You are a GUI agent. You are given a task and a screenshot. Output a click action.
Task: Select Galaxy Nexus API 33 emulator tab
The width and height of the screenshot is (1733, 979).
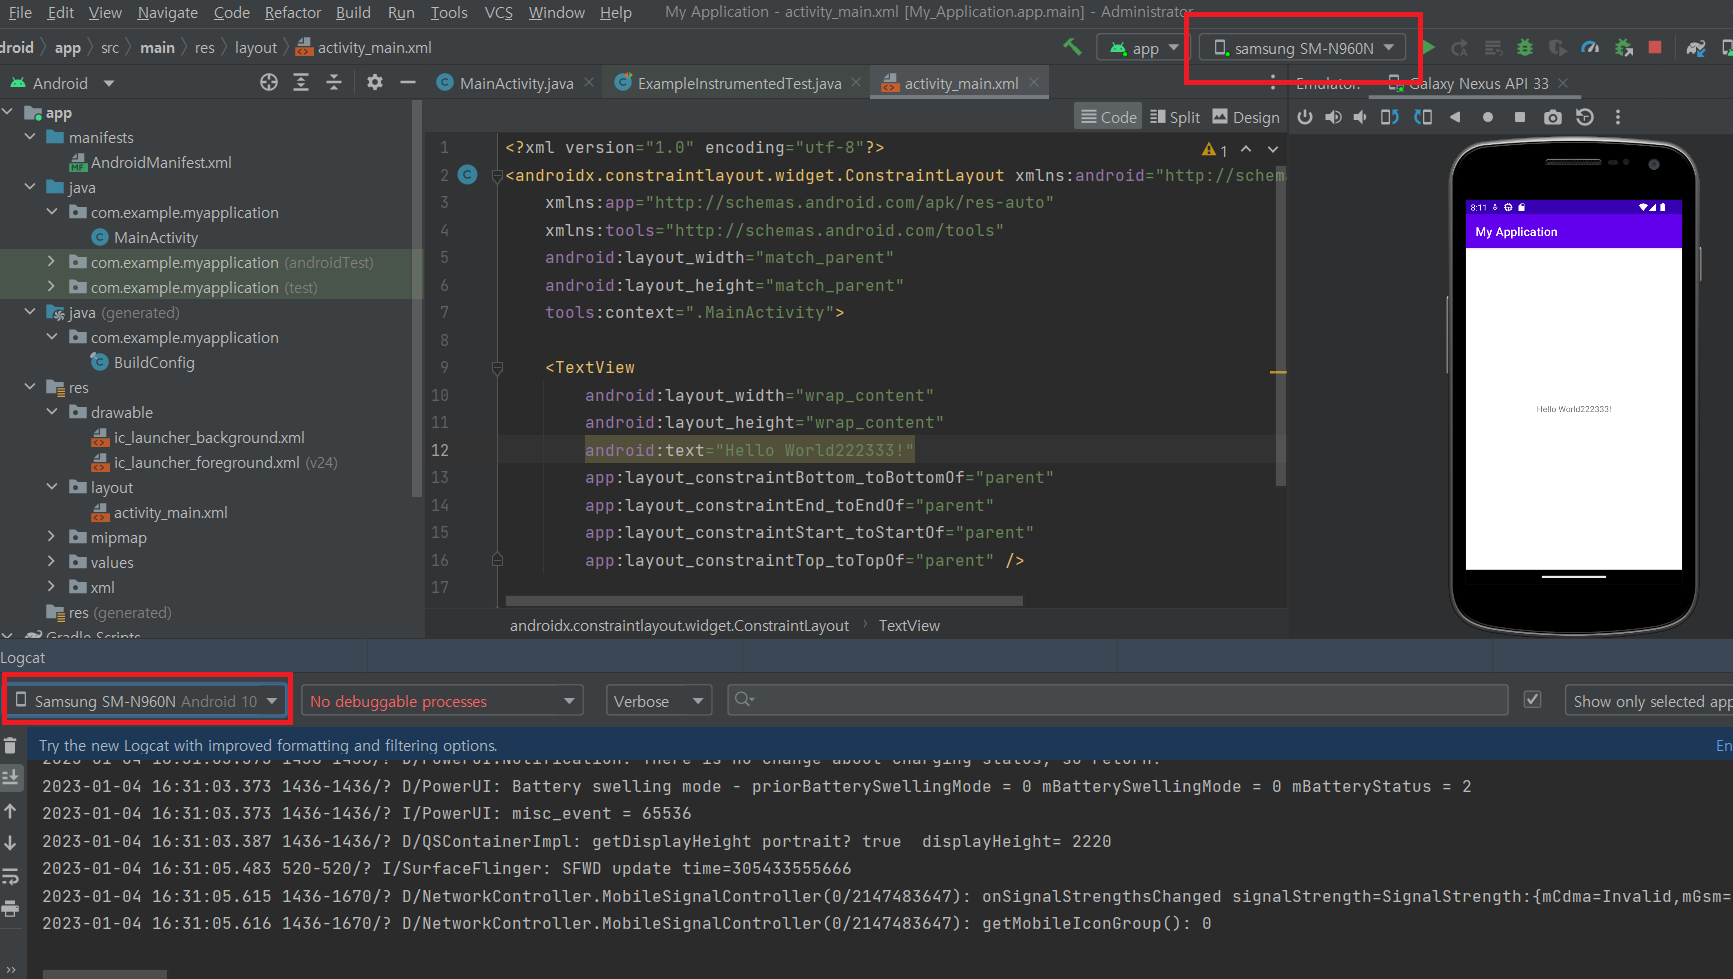coord(1478,83)
